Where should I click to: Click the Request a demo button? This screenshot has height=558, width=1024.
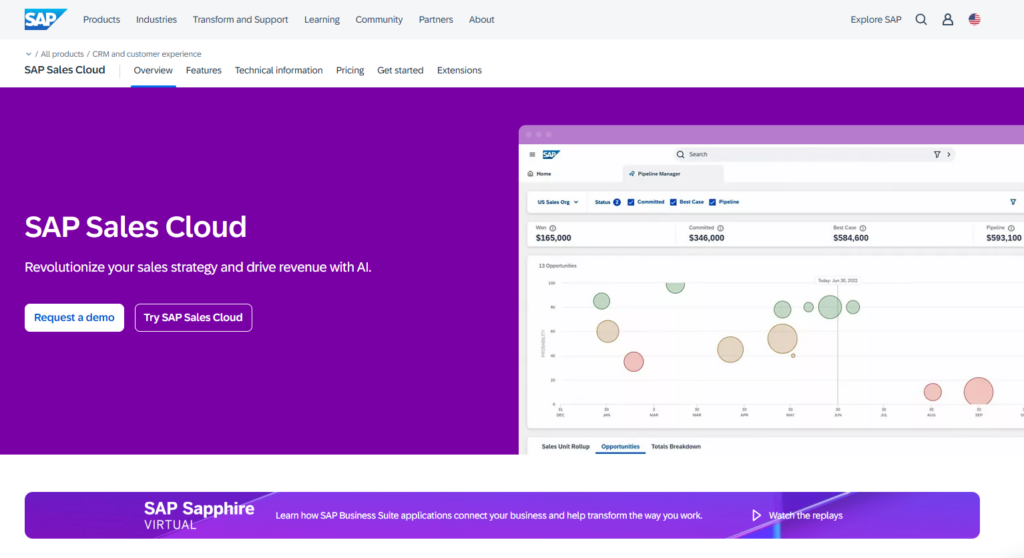(x=74, y=318)
